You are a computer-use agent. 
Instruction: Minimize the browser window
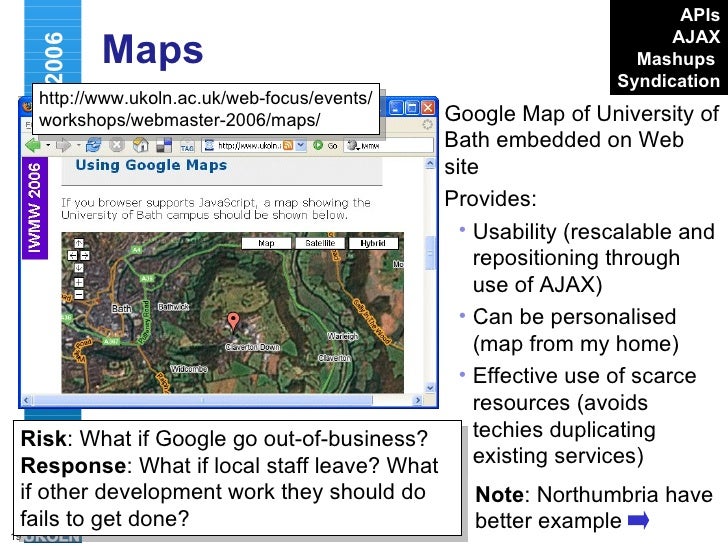pyautogui.click(x=396, y=108)
